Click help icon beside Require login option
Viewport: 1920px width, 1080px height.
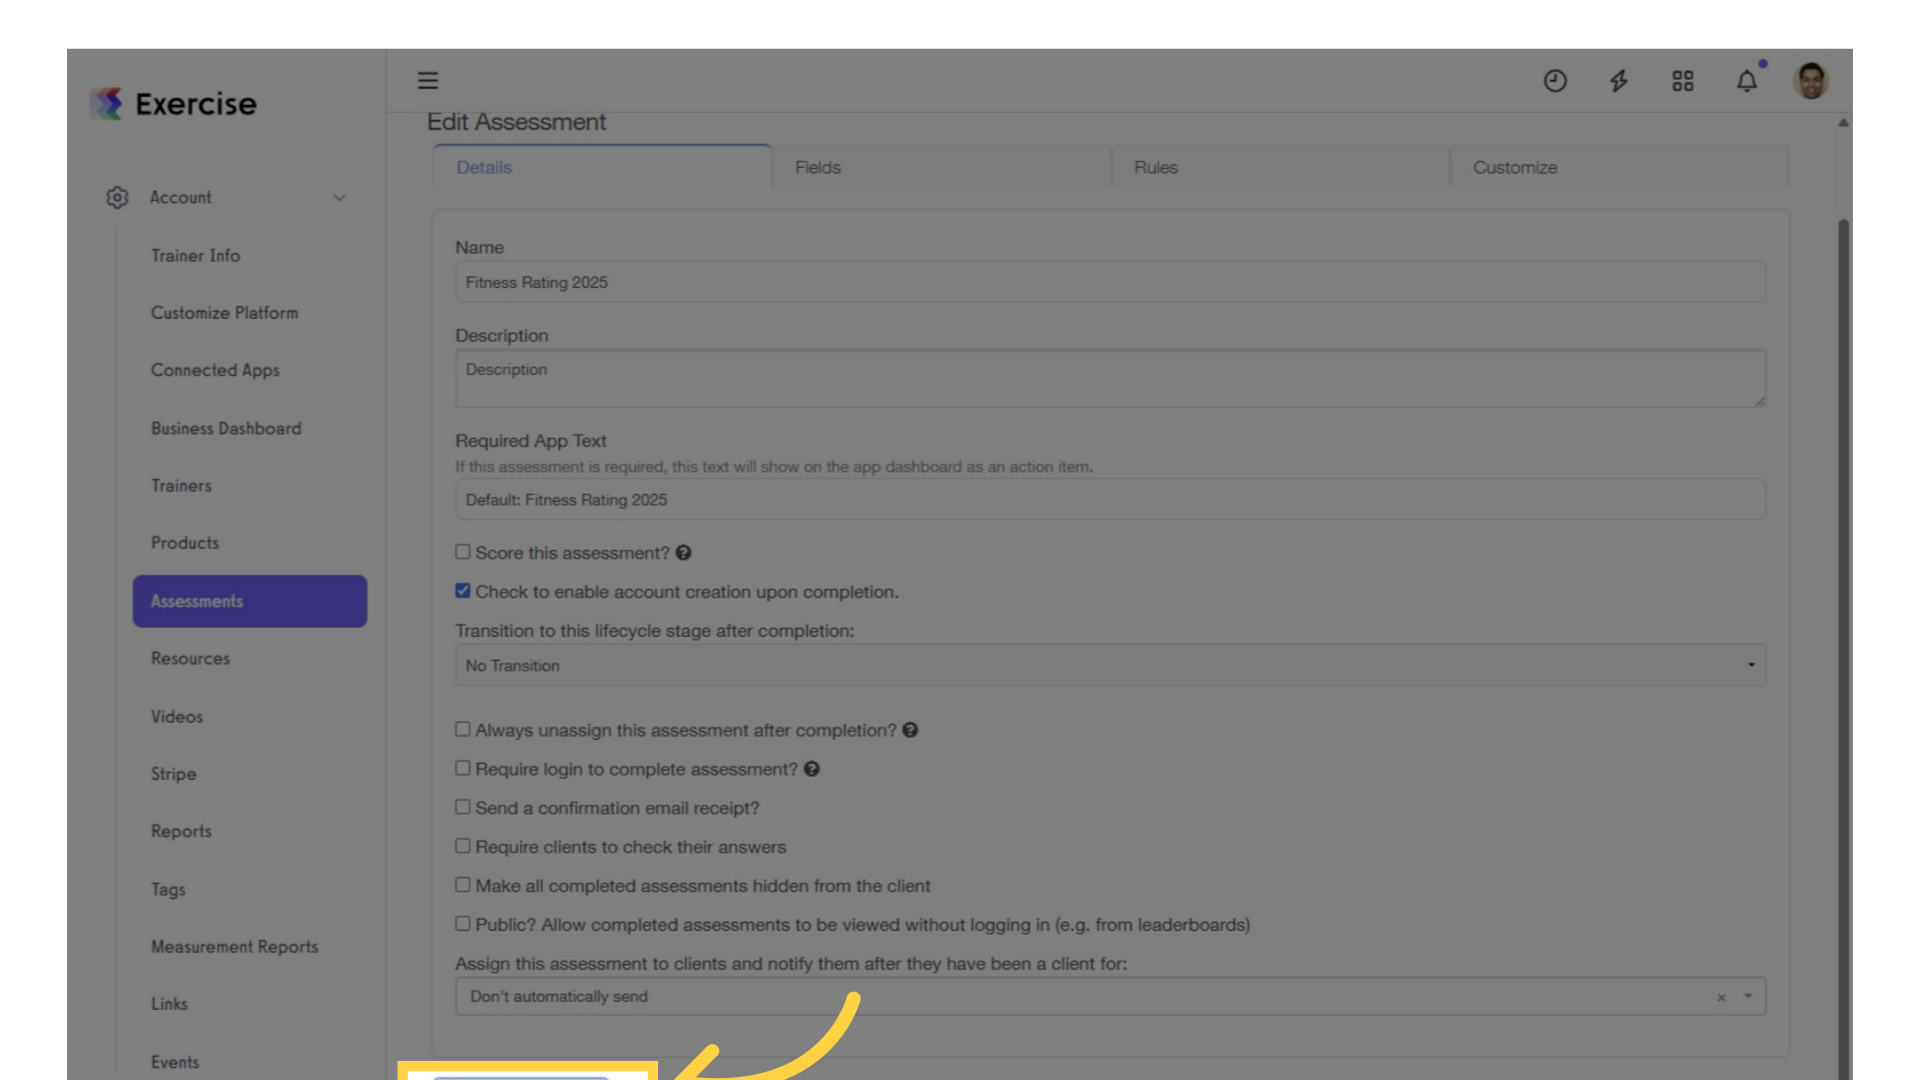point(812,769)
